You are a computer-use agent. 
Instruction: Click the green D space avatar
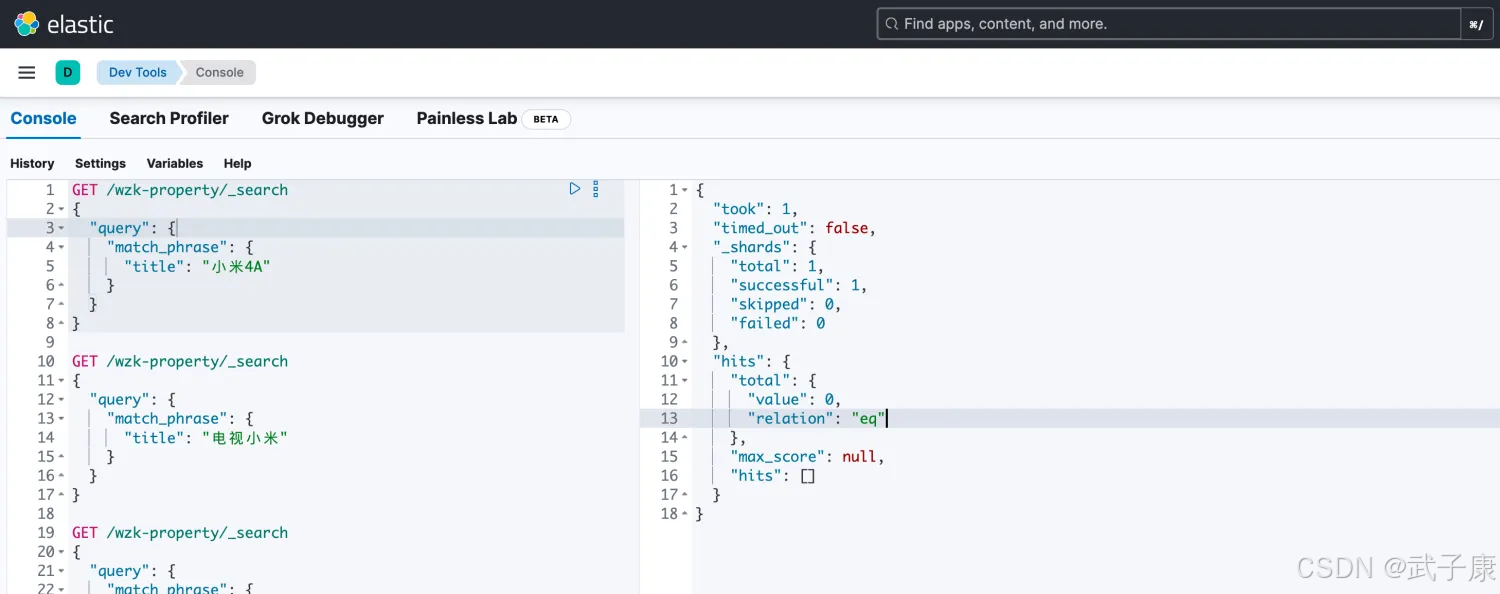coord(68,72)
